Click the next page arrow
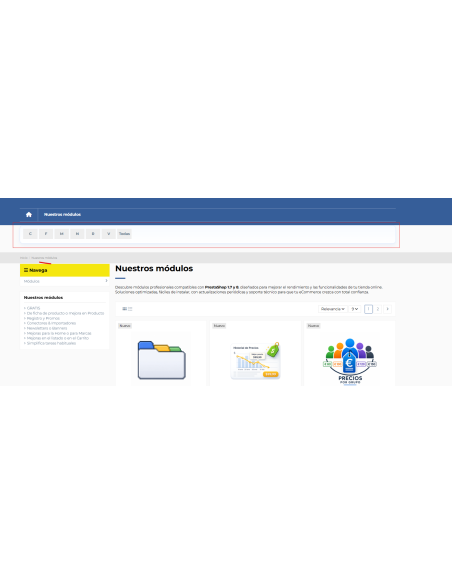The image size is (452, 584). (x=387, y=309)
